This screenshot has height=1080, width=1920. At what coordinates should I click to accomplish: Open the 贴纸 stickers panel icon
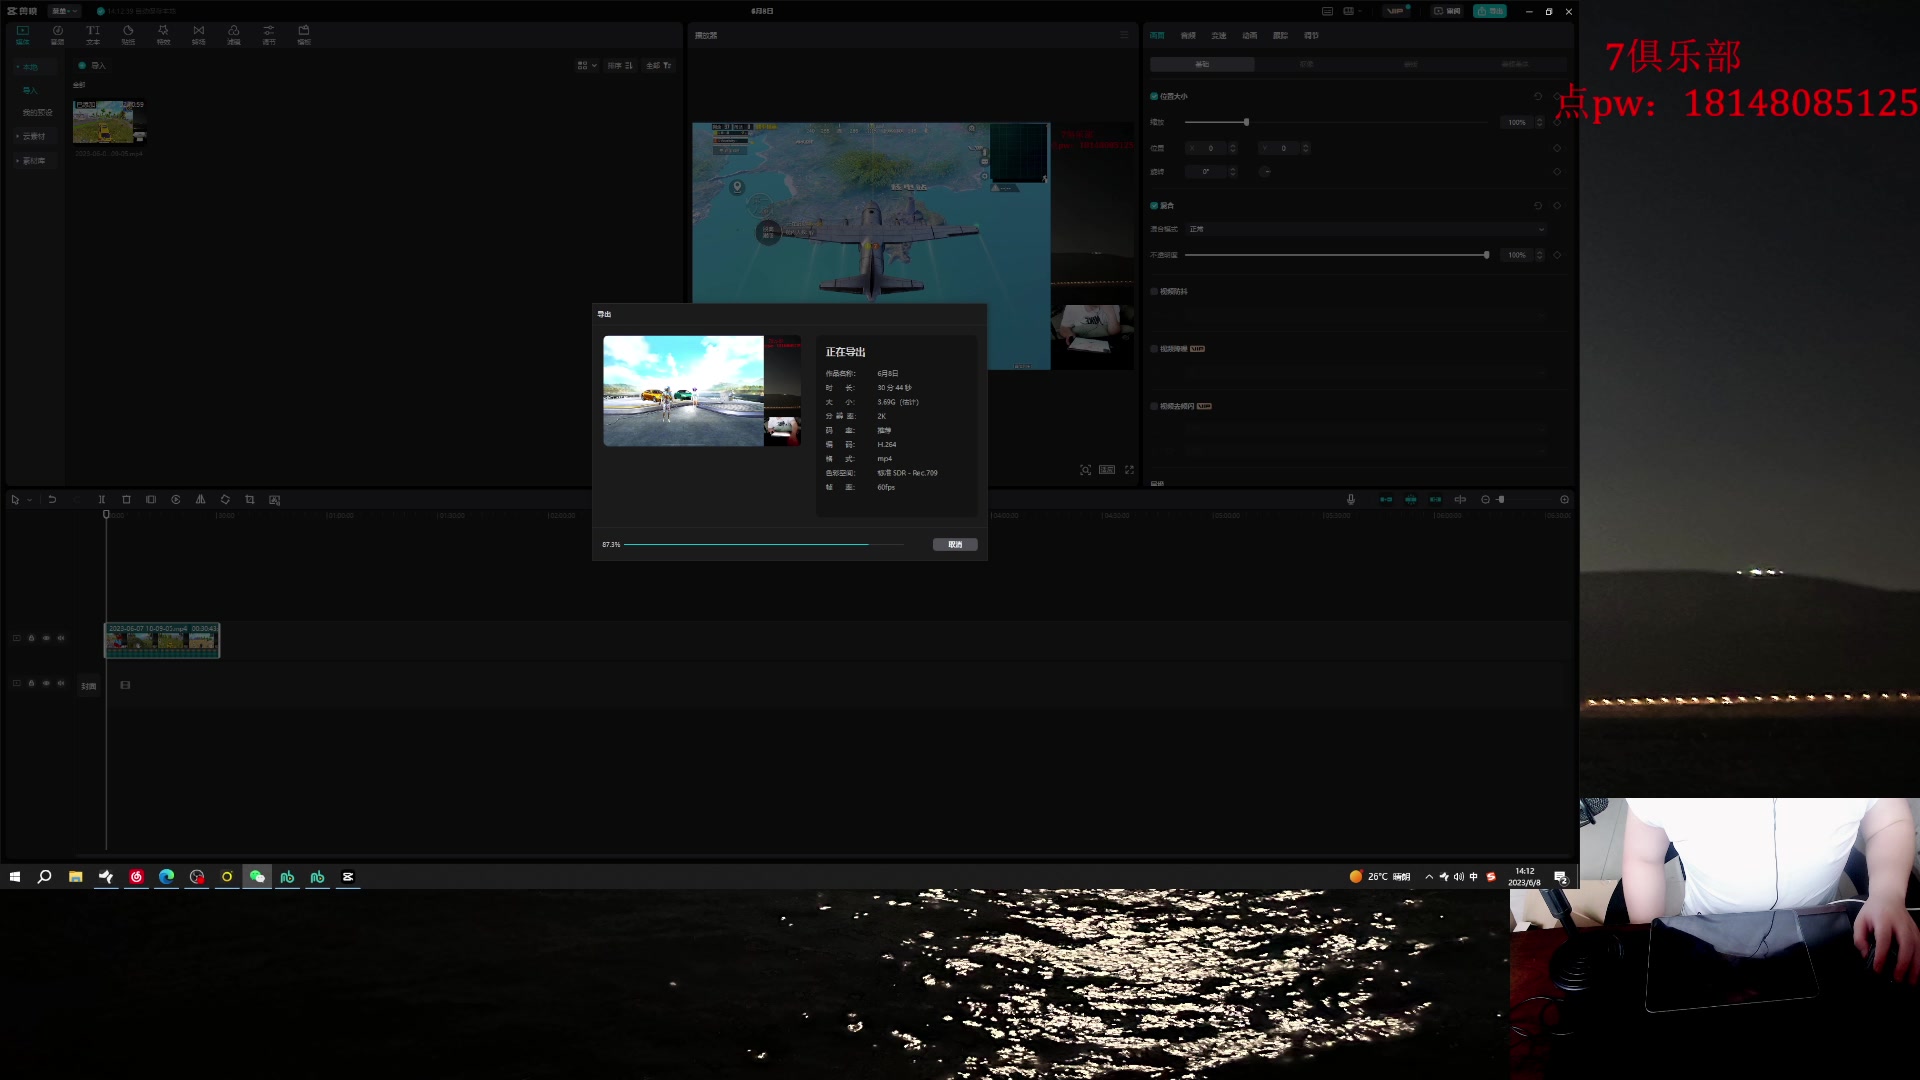click(x=128, y=34)
